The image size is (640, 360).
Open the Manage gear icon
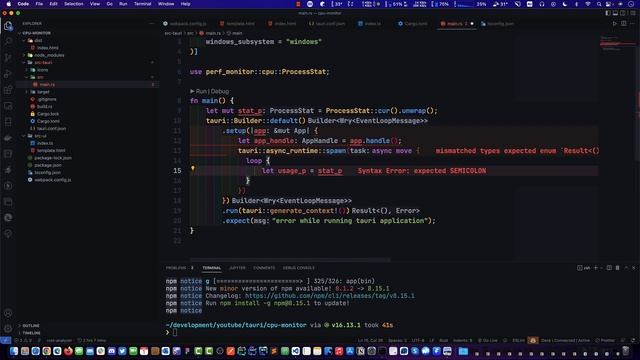point(8,328)
